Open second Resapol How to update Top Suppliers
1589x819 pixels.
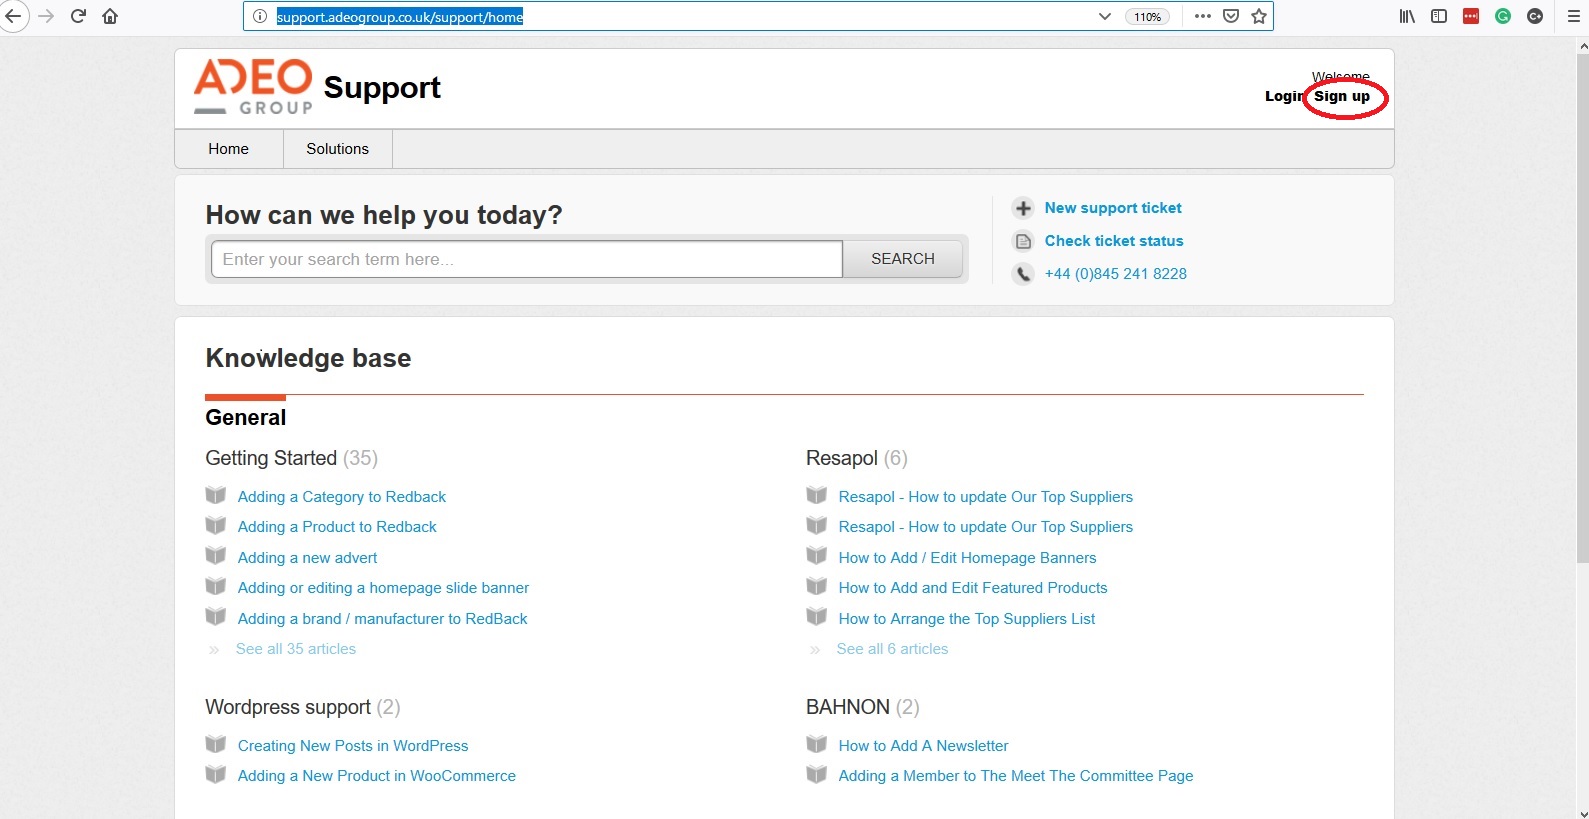[x=986, y=527]
